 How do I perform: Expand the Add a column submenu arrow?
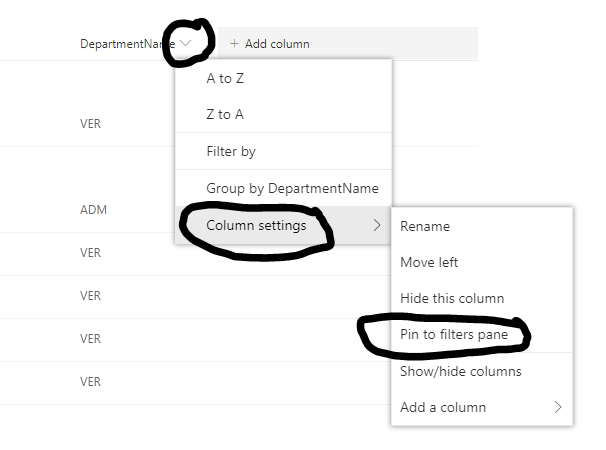point(558,407)
